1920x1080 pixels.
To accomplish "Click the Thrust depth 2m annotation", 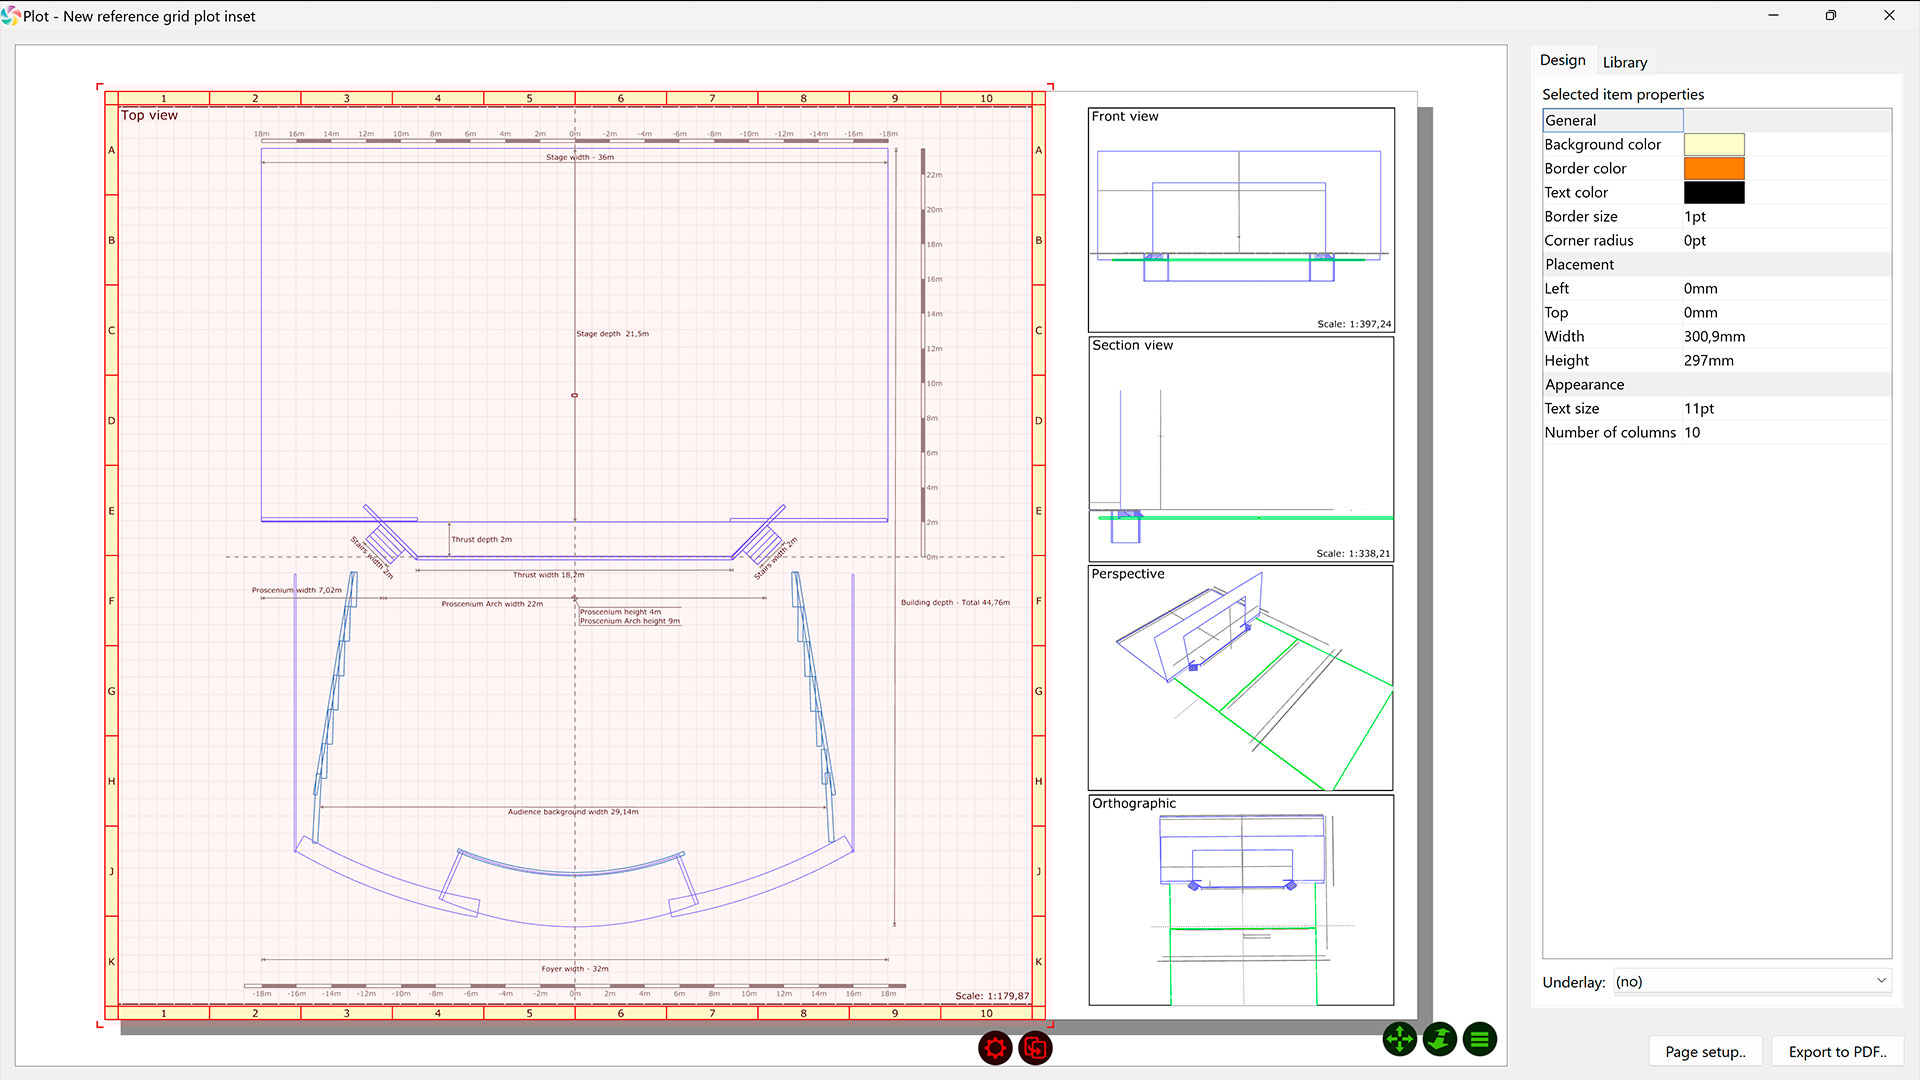I will pyautogui.click(x=481, y=539).
